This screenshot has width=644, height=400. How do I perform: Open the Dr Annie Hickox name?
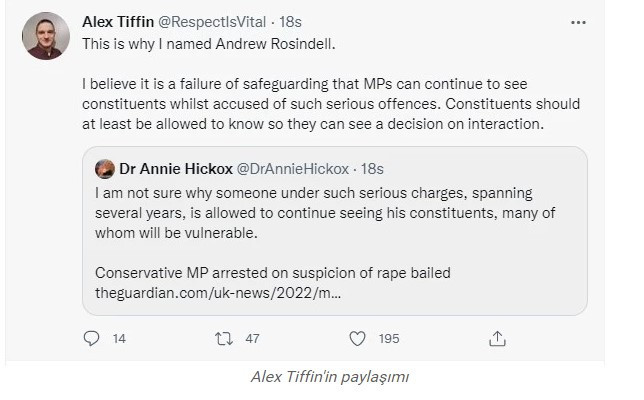[x=174, y=169]
